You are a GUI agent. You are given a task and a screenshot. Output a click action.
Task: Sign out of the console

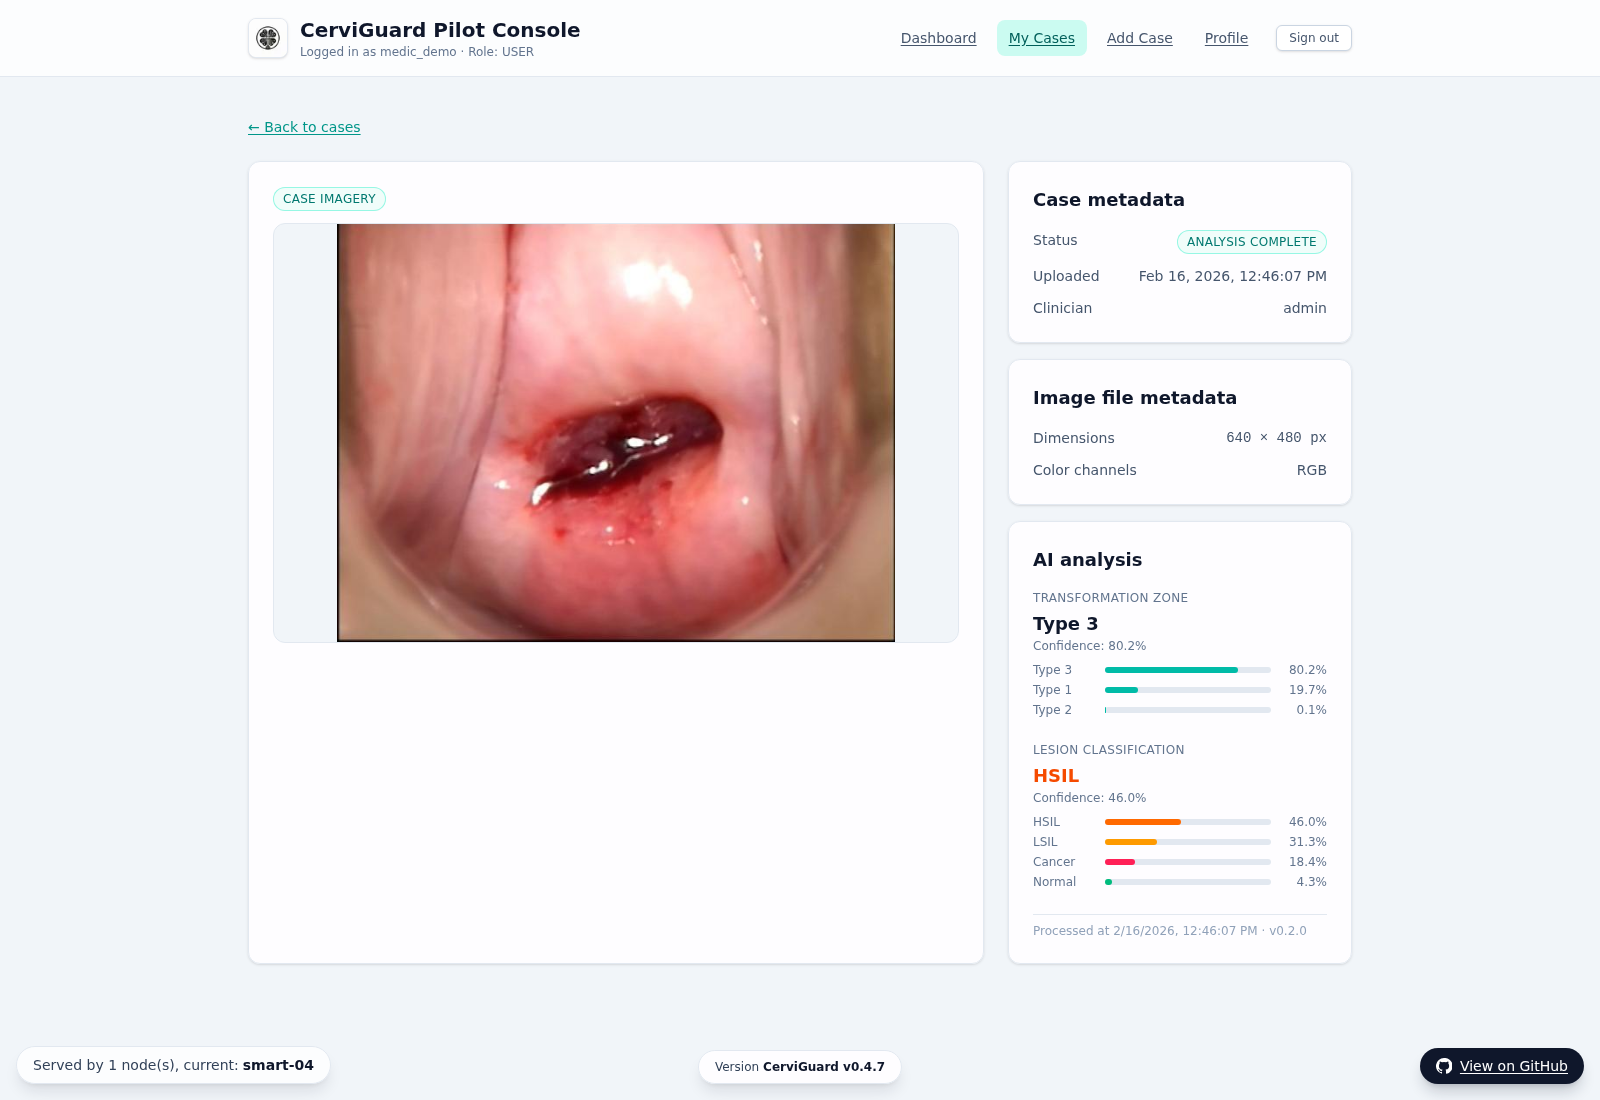click(x=1313, y=38)
